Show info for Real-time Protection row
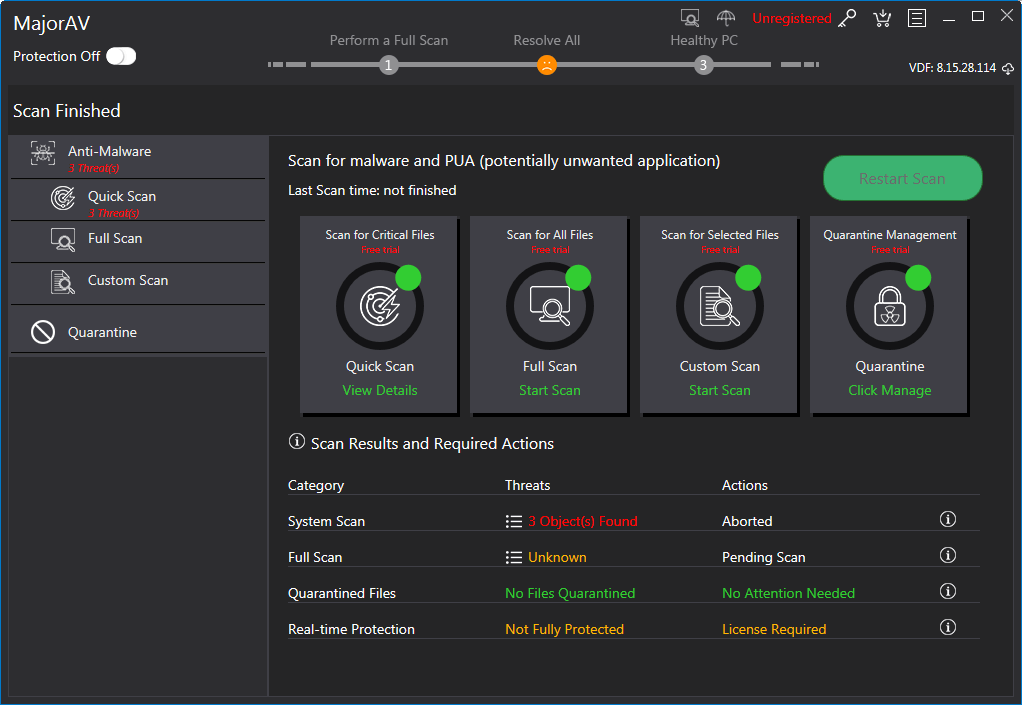The height and width of the screenshot is (705, 1022). [x=948, y=628]
